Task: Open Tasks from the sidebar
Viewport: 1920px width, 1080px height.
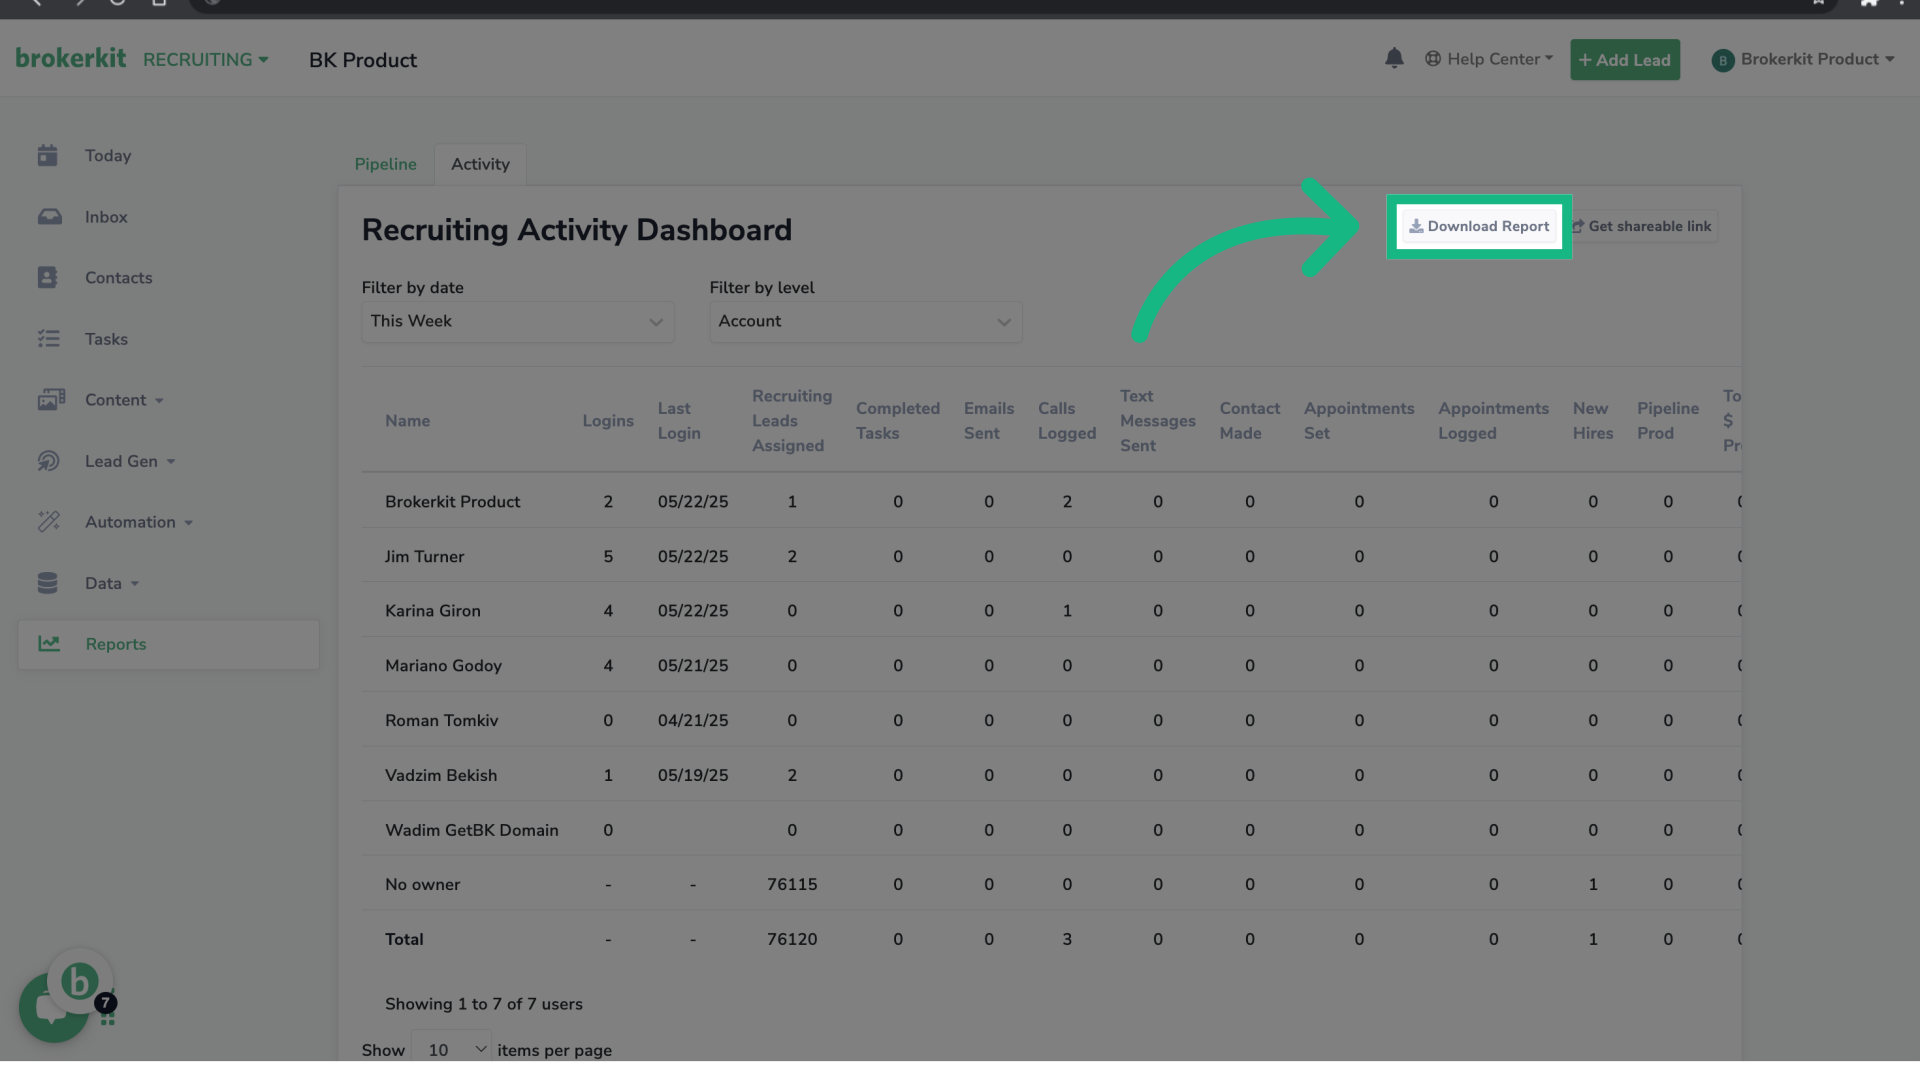Action: [106, 339]
